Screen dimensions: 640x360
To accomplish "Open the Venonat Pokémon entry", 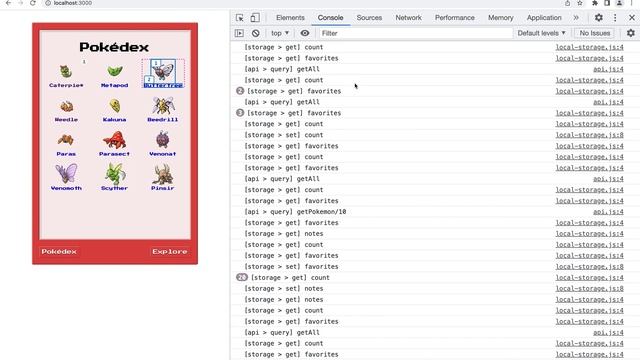I will pos(163,144).
